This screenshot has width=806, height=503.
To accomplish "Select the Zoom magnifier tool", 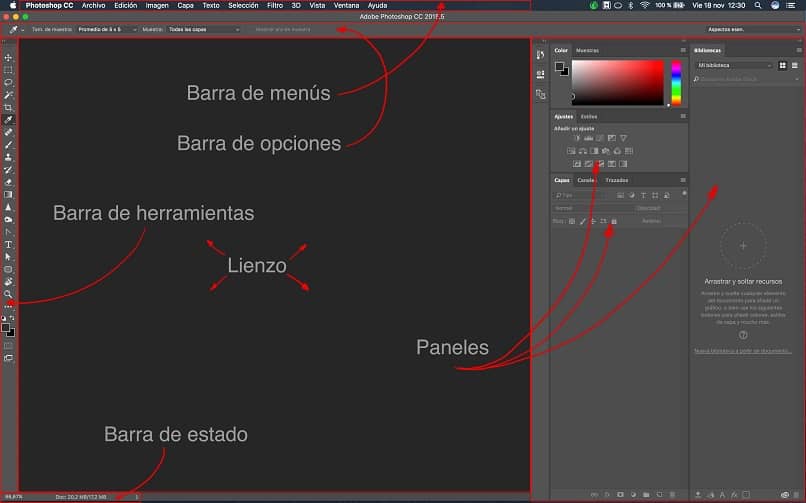I will point(8,294).
